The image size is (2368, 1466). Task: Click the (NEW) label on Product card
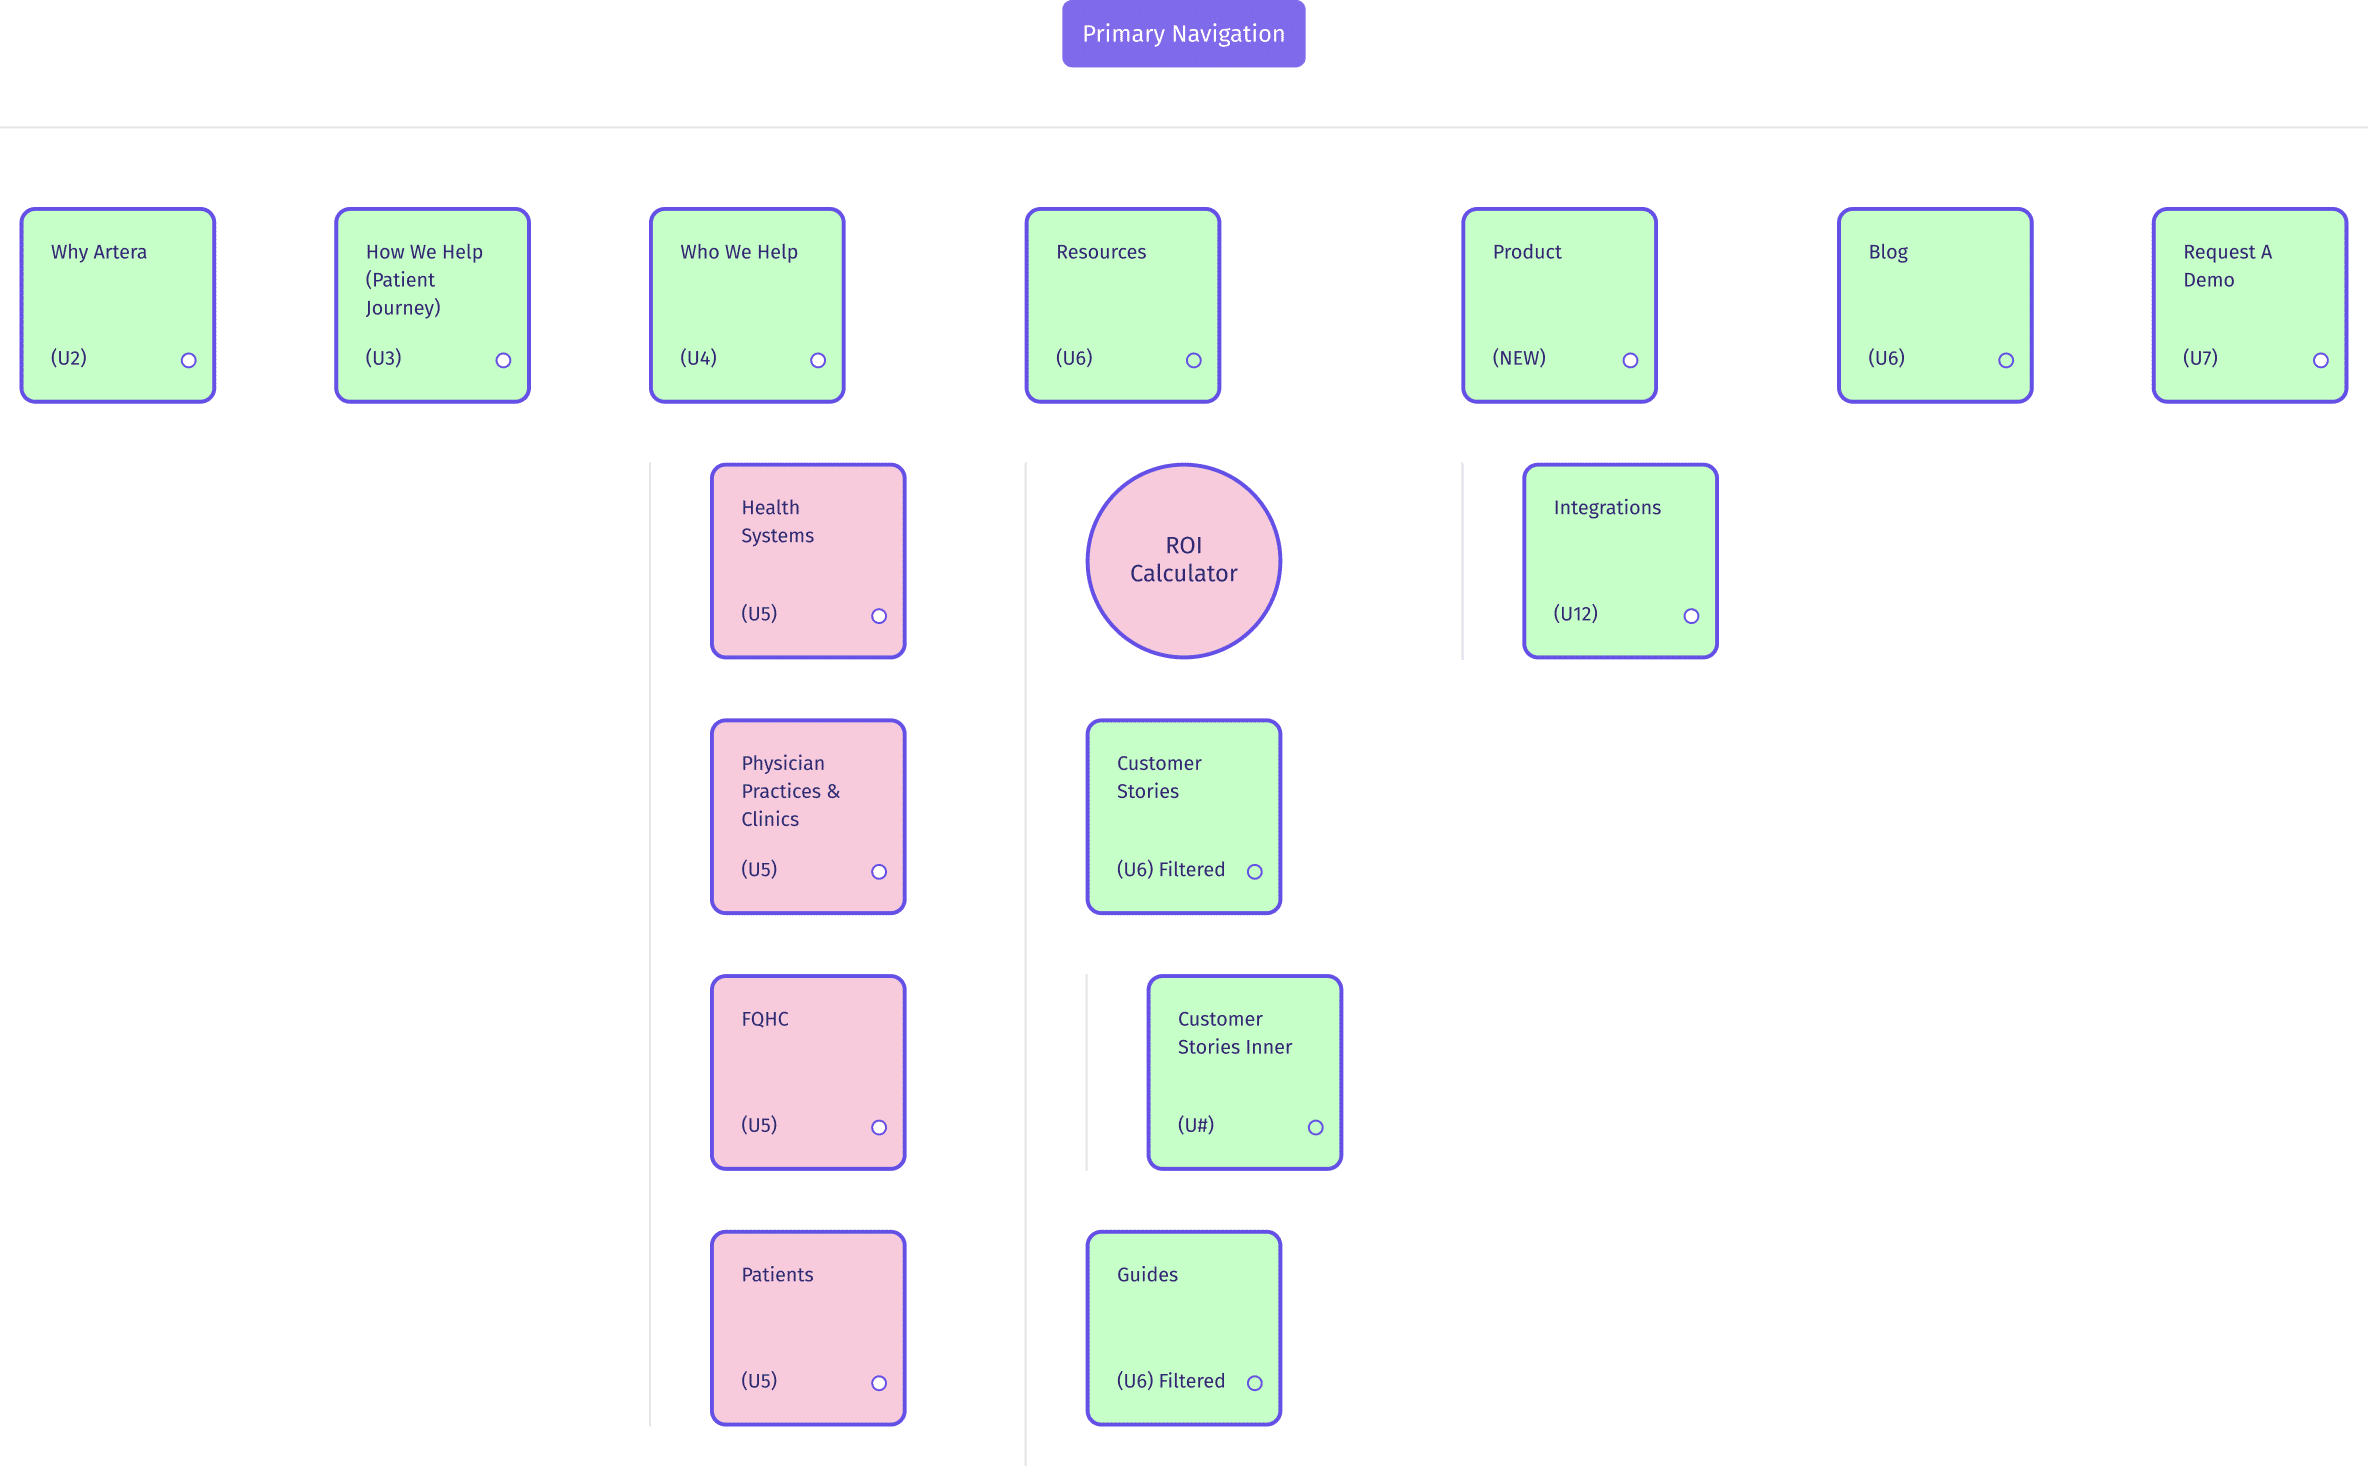pyautogui.click(x=1519, y=358)
